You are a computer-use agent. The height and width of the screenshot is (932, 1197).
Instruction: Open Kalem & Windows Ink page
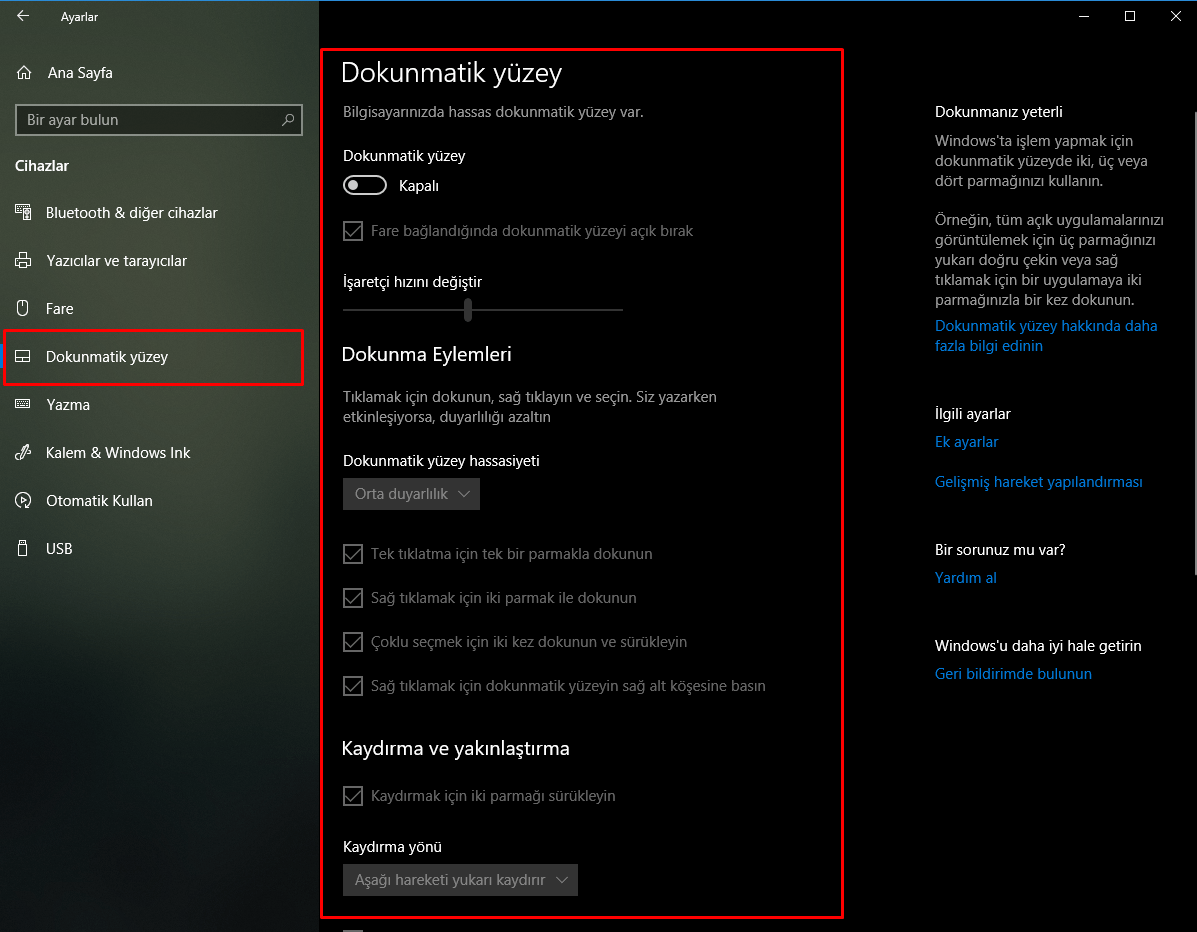pyautogui.click(x=159, y=453)
